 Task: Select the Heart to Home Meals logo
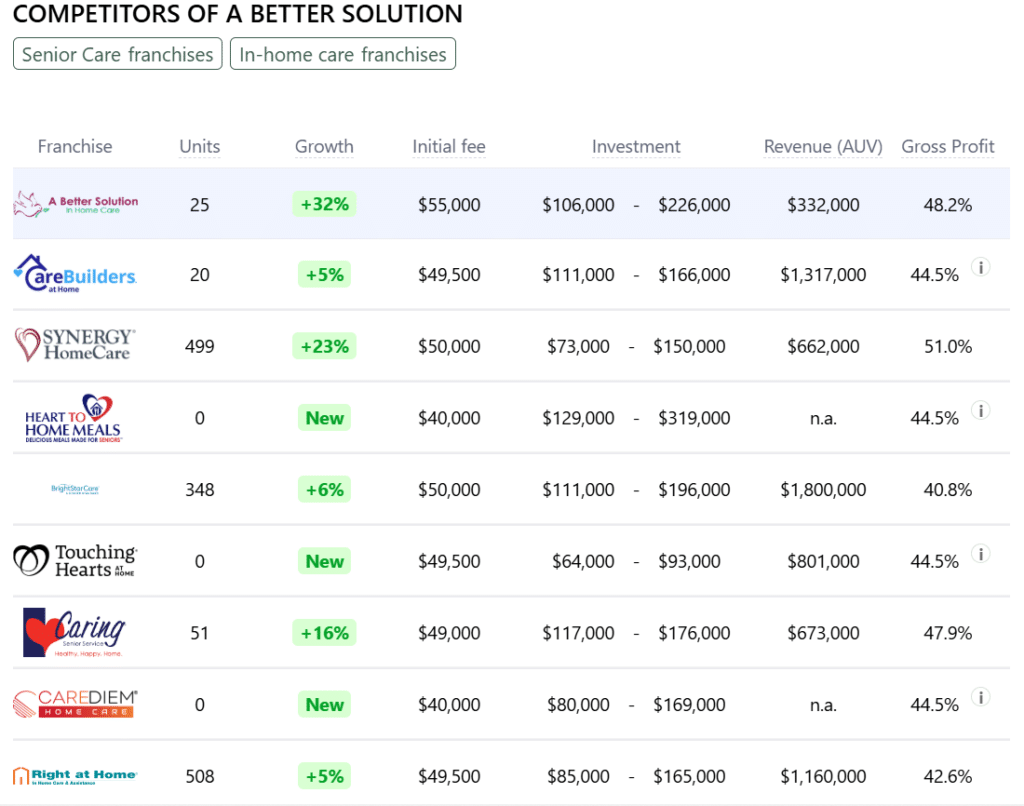coord(73,418)
